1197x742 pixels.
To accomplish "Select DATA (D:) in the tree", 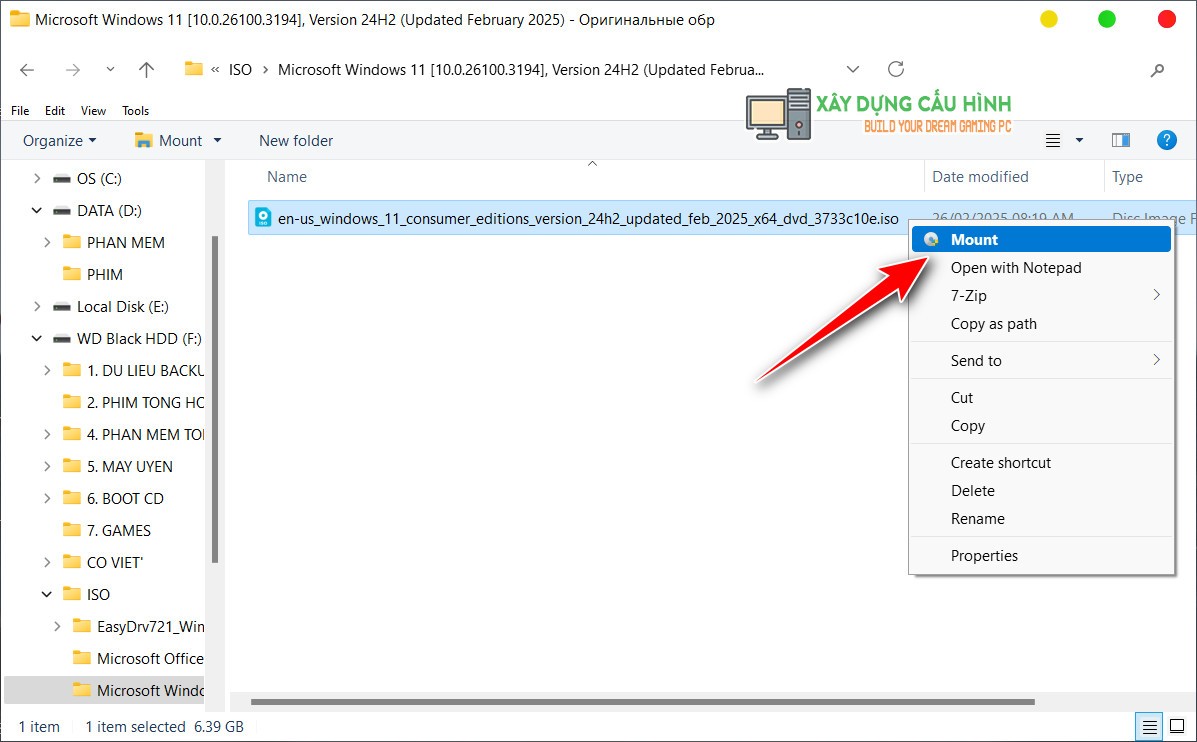I will point(109,211).
